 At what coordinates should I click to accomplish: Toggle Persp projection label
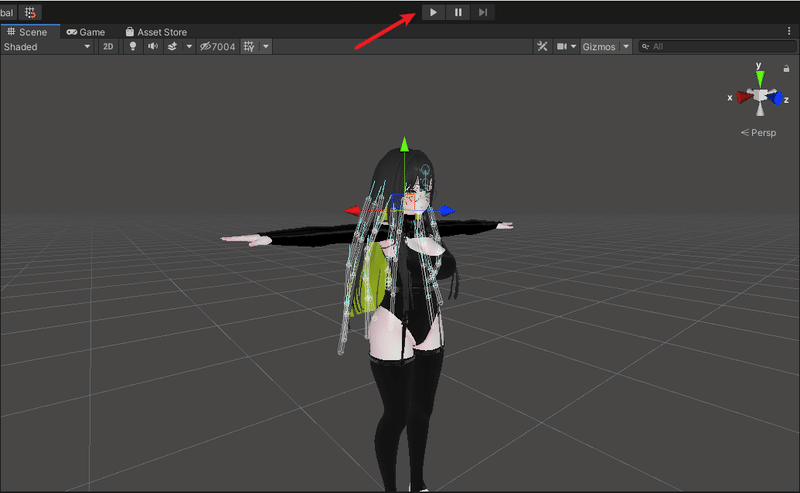point(758,133)
